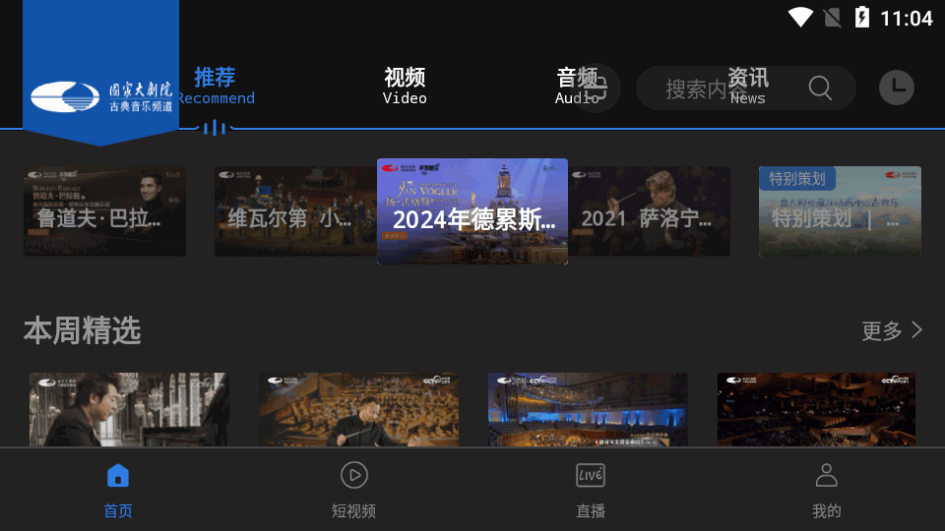Open the 特别策划 banner card
The image size is (945, 531).
(840, 212)
